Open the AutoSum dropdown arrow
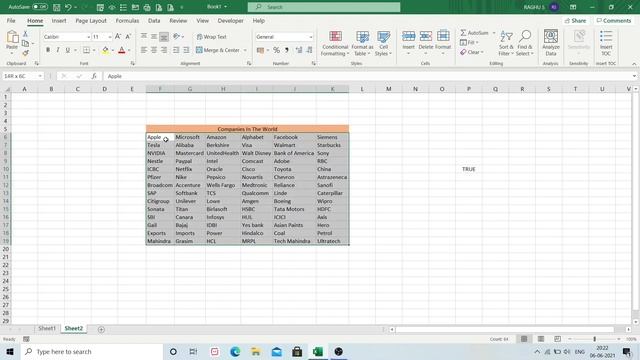Image resolution: width=640 pixels, height=360 pixels. tap(493, 33)
